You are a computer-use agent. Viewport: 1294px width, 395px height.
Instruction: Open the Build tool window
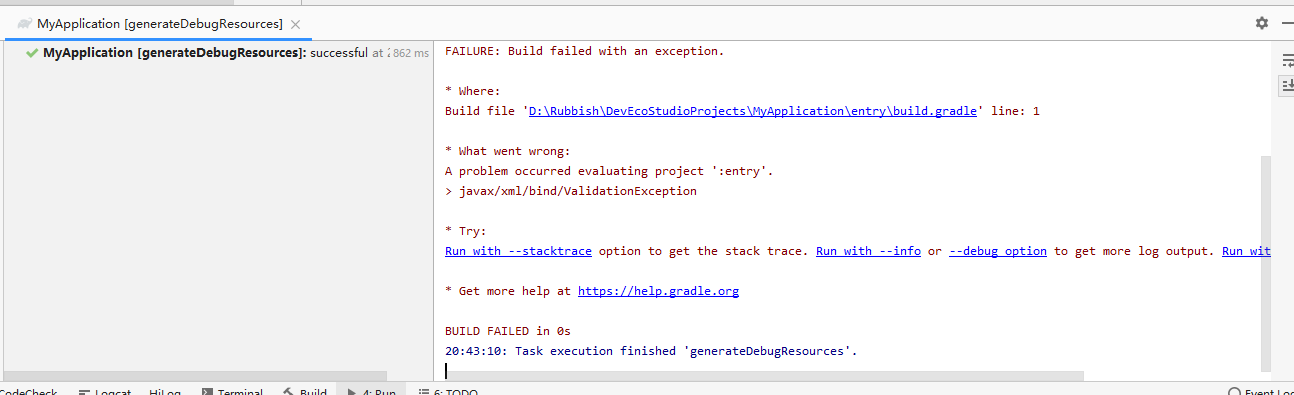point(304,389)
